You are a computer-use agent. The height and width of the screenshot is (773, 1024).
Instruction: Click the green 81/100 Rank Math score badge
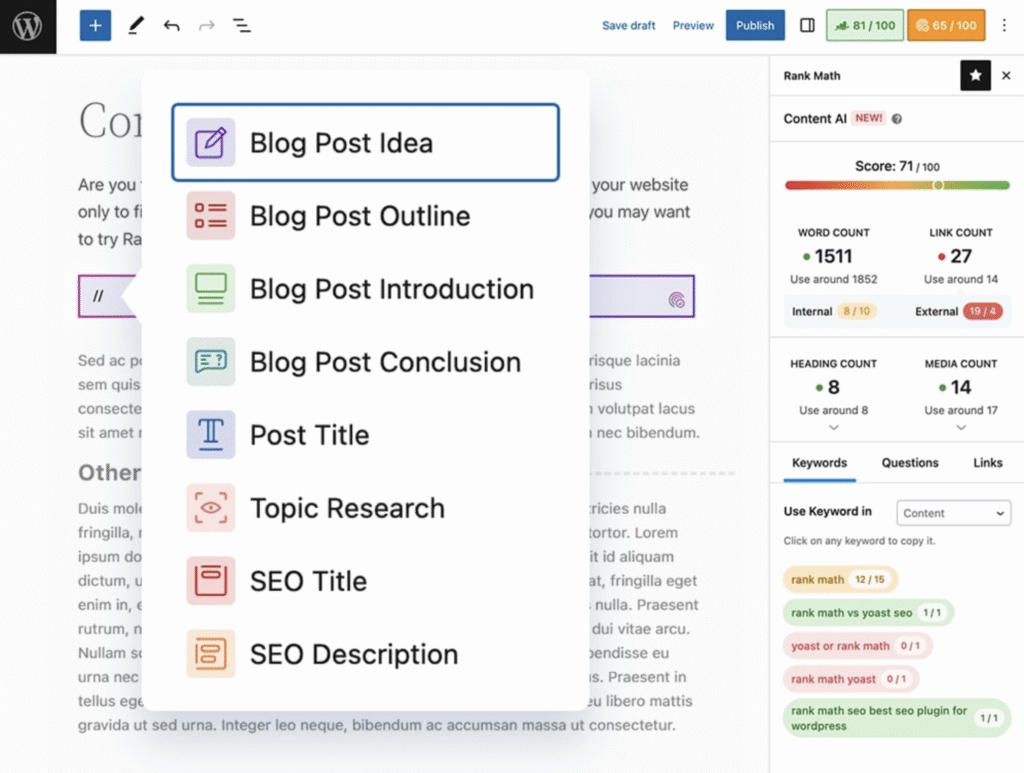tap(864, 25)
